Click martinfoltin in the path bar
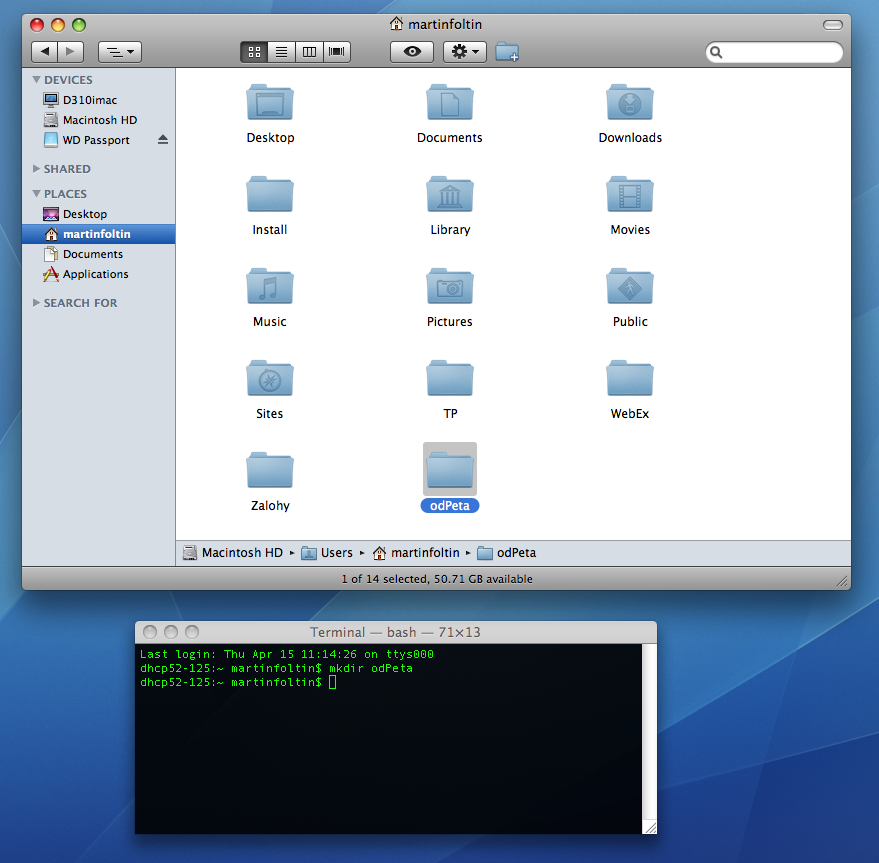The width and height of the screenshot is (879, 863). 417,553
